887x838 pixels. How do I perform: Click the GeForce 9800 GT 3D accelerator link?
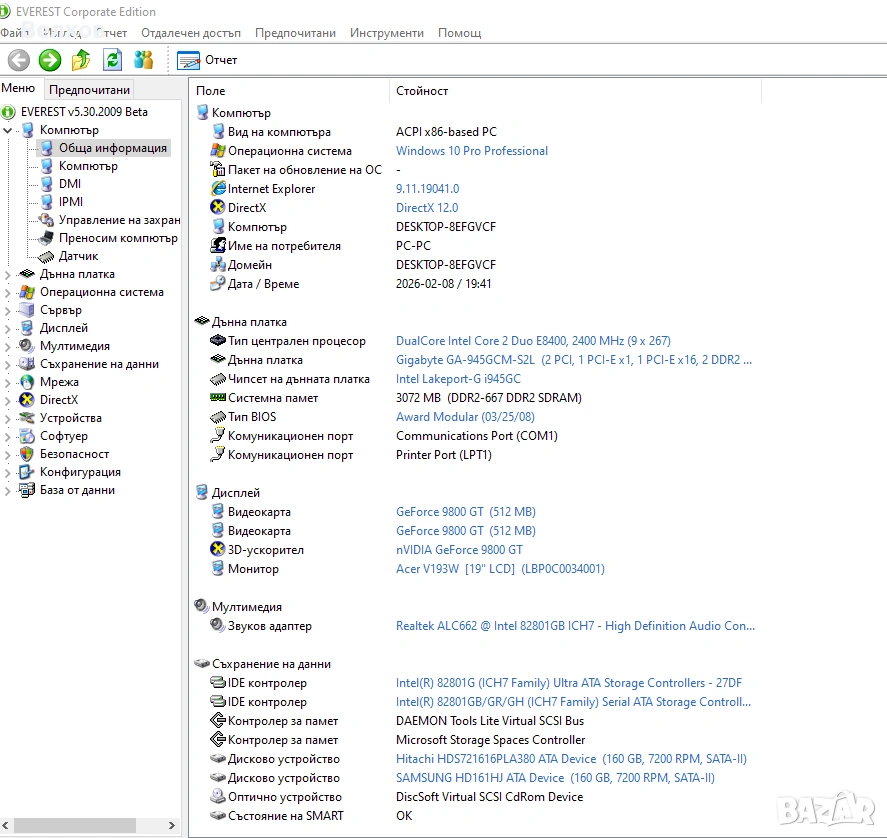[x=459, y=550]
